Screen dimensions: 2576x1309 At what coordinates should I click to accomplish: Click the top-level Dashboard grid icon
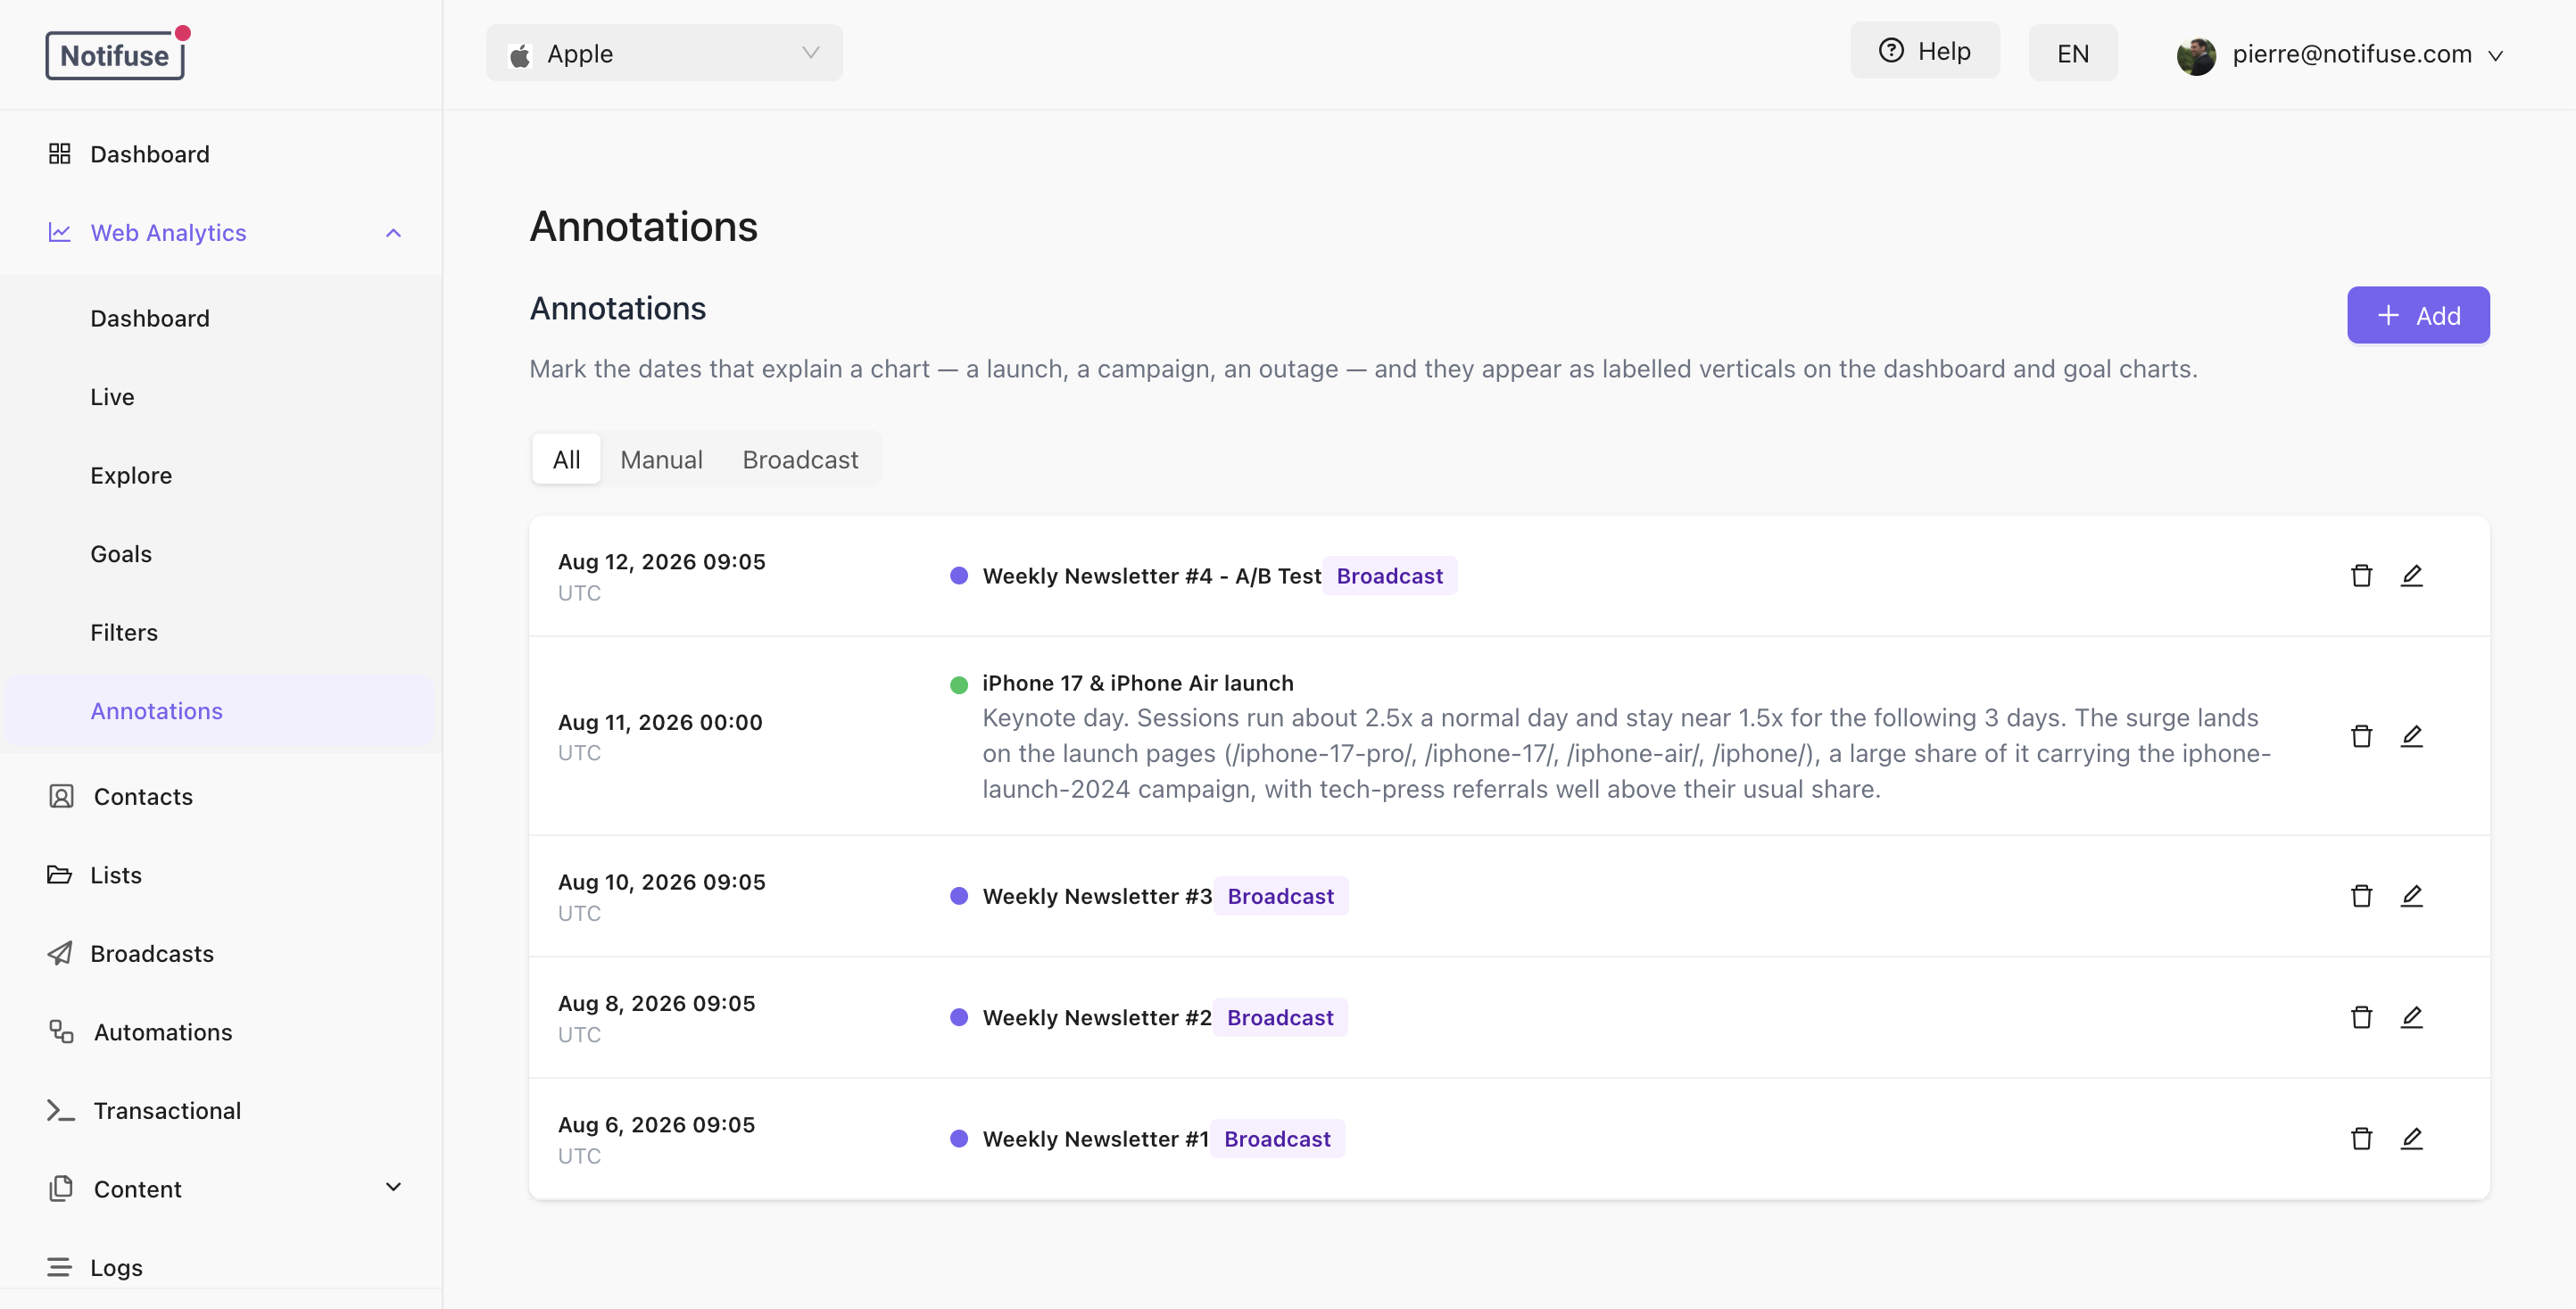[x=60, y=153]
